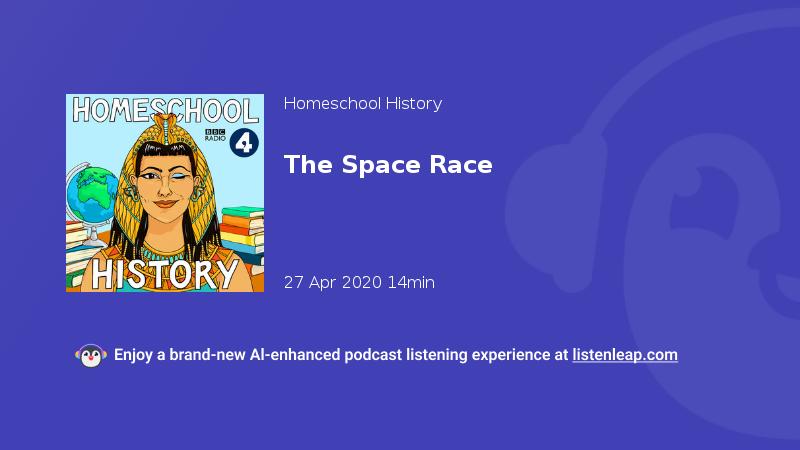Click the date text '27 Apr 2020 14min'
This screenshot has width=800, height=450.
click(359, 282)
